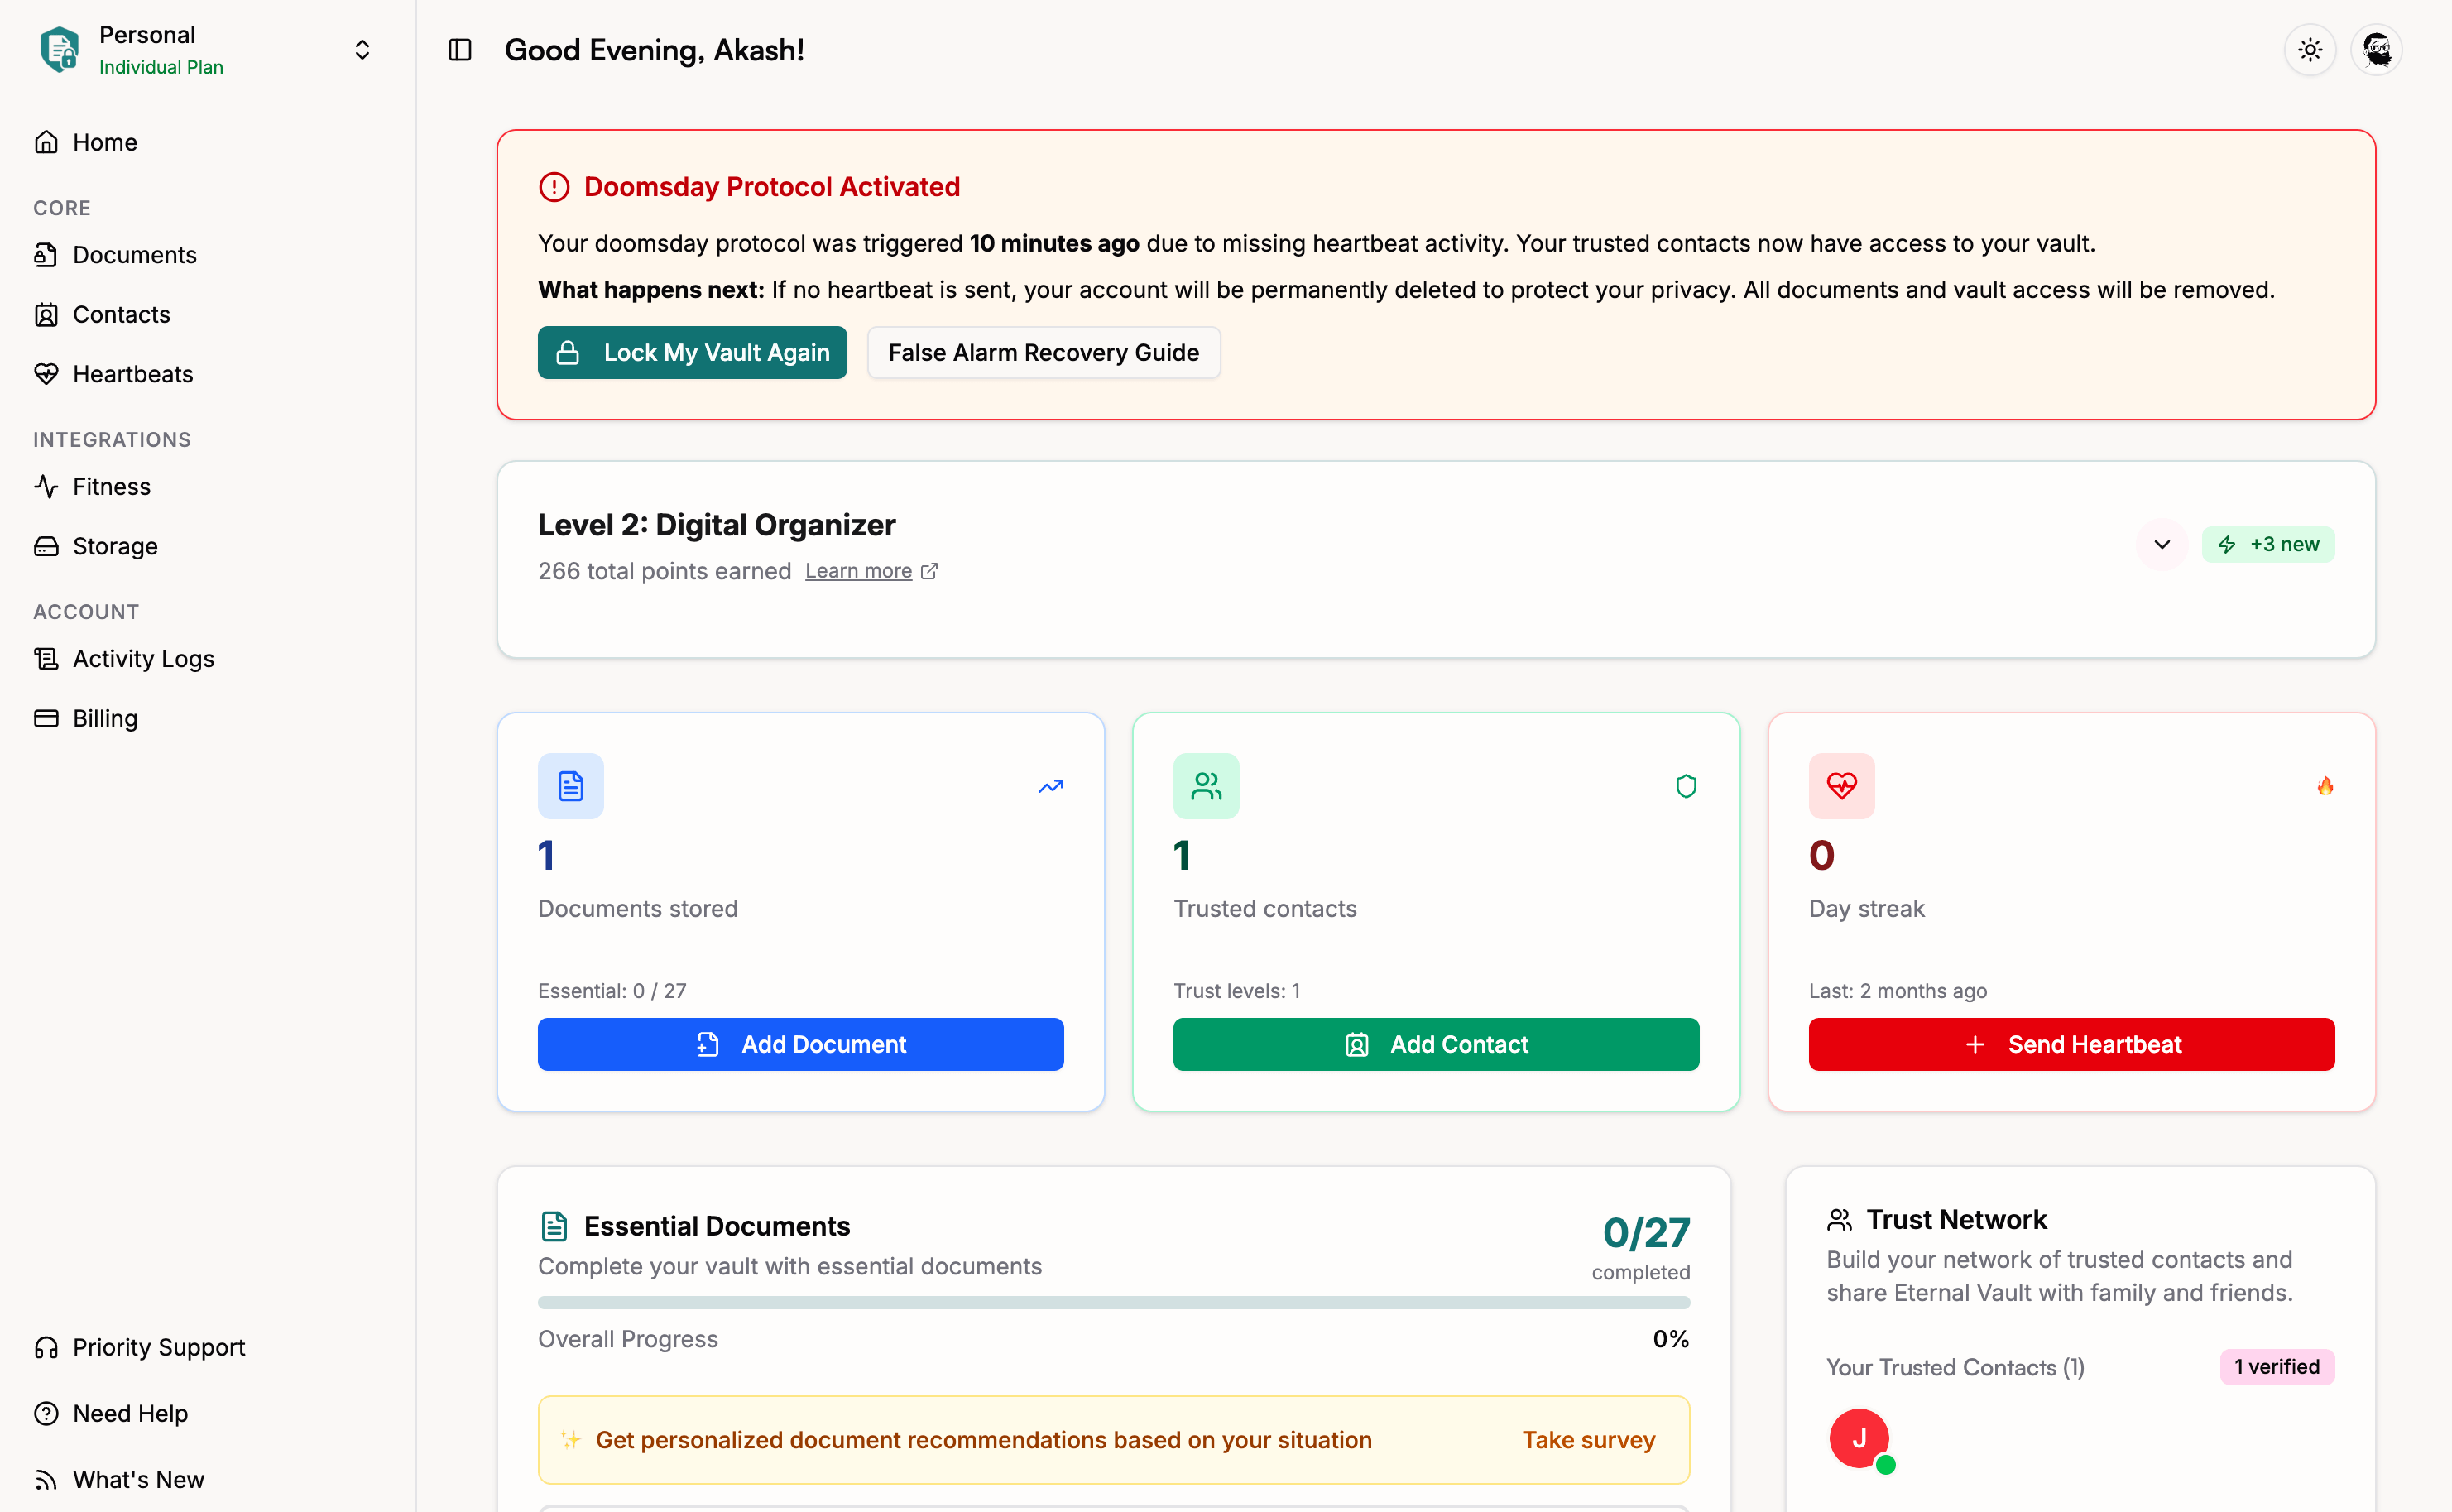Click the flame streak icon
The width and height of the screenshot is (2452, 1512).
click(2325, 786)
